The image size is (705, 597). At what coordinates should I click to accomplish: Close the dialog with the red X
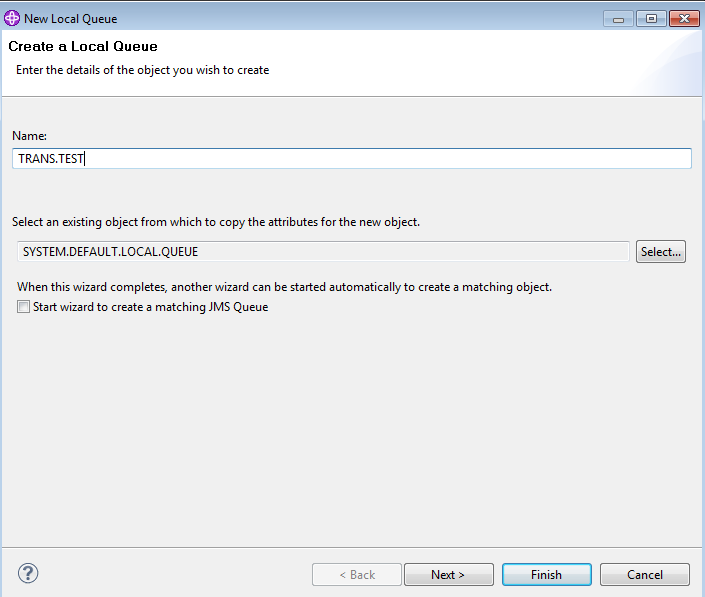[684, 19]
